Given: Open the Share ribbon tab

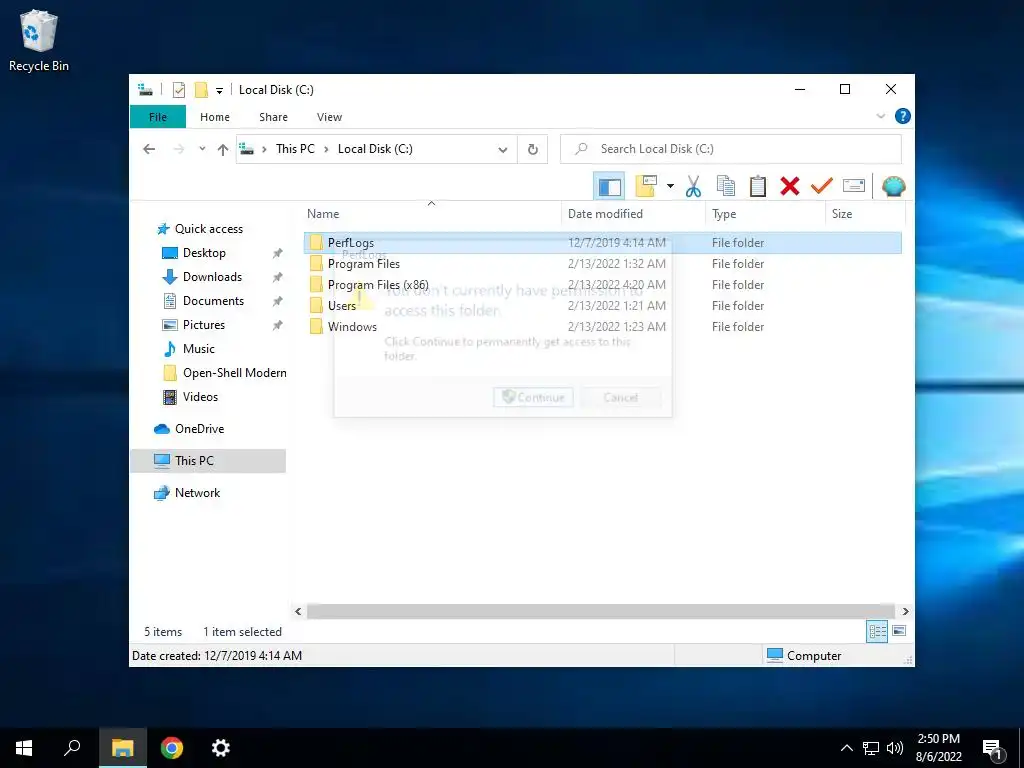Looking at the screenshot, I should [x=273, y=117].
